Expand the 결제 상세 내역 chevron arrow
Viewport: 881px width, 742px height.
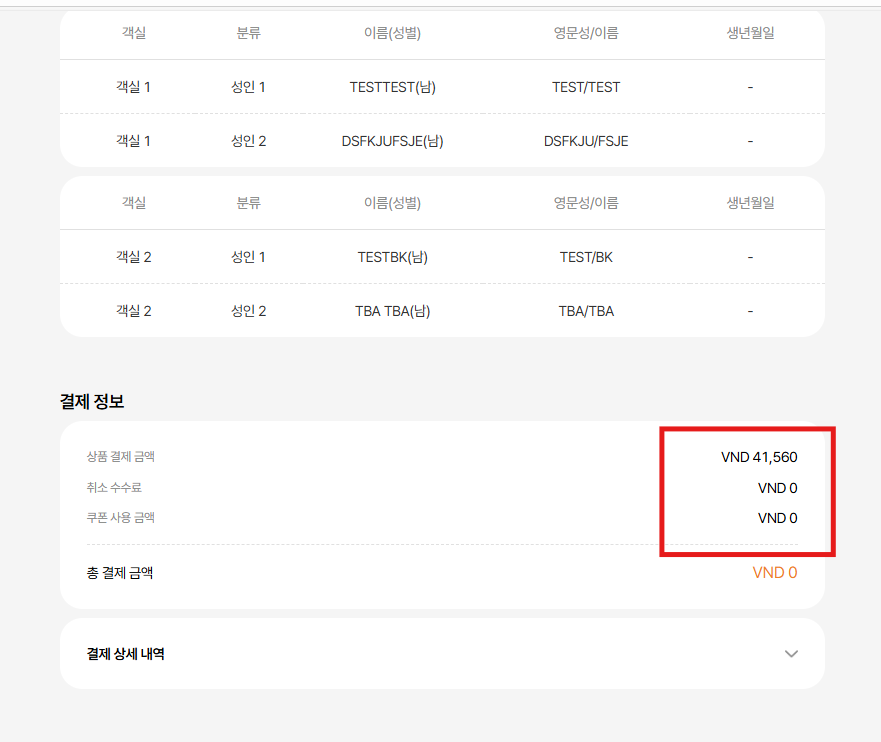coord(791,654)
